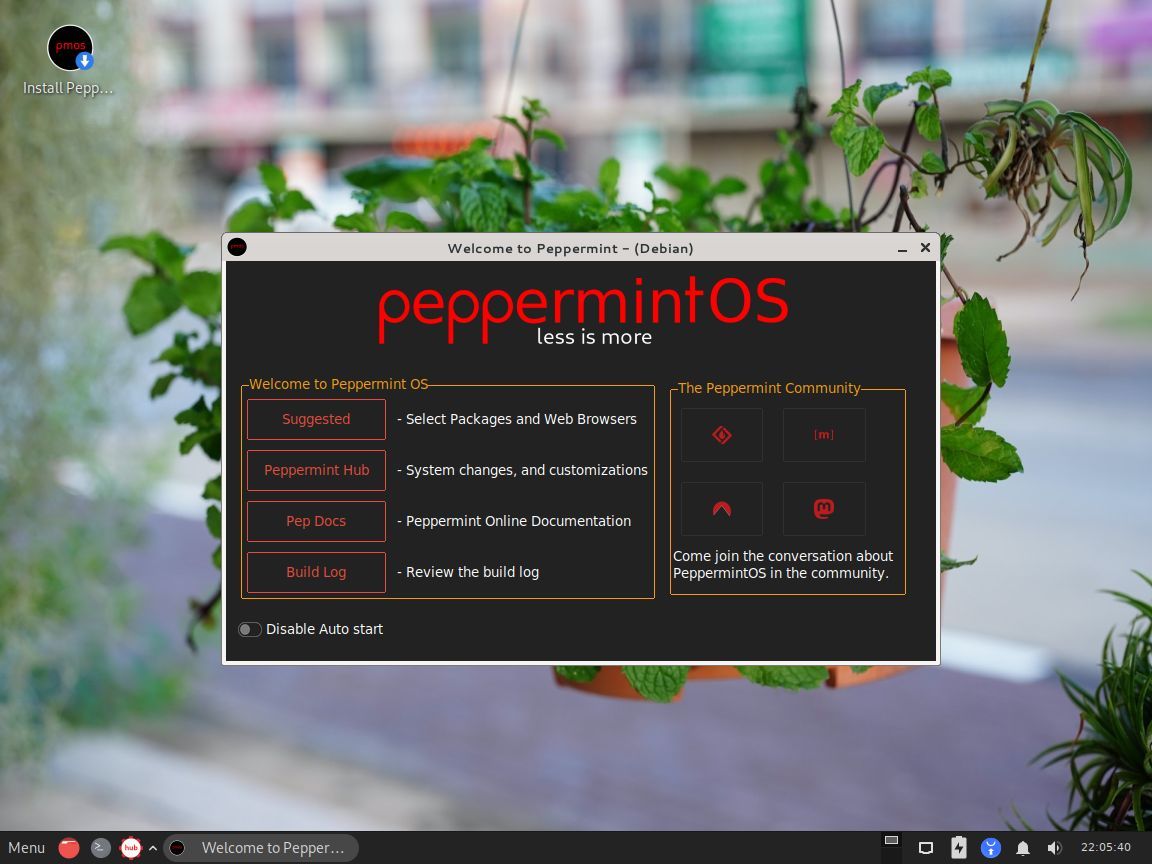The width and height of the screenshot is (1152, 864).
Task: Click the display icon in the system tray
Action: click(x=926, y=847)
